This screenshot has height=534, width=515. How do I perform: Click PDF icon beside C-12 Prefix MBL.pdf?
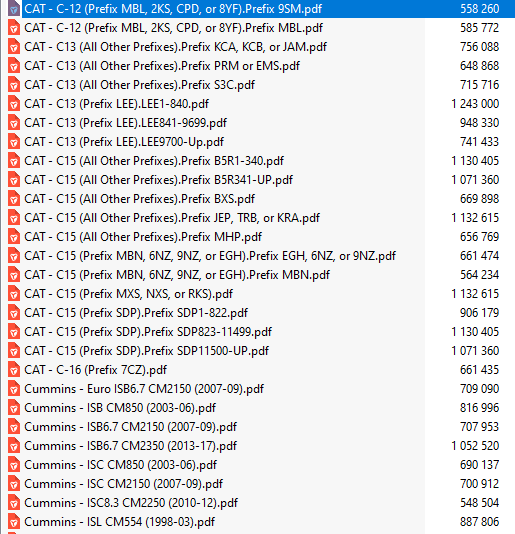(14, 28)
